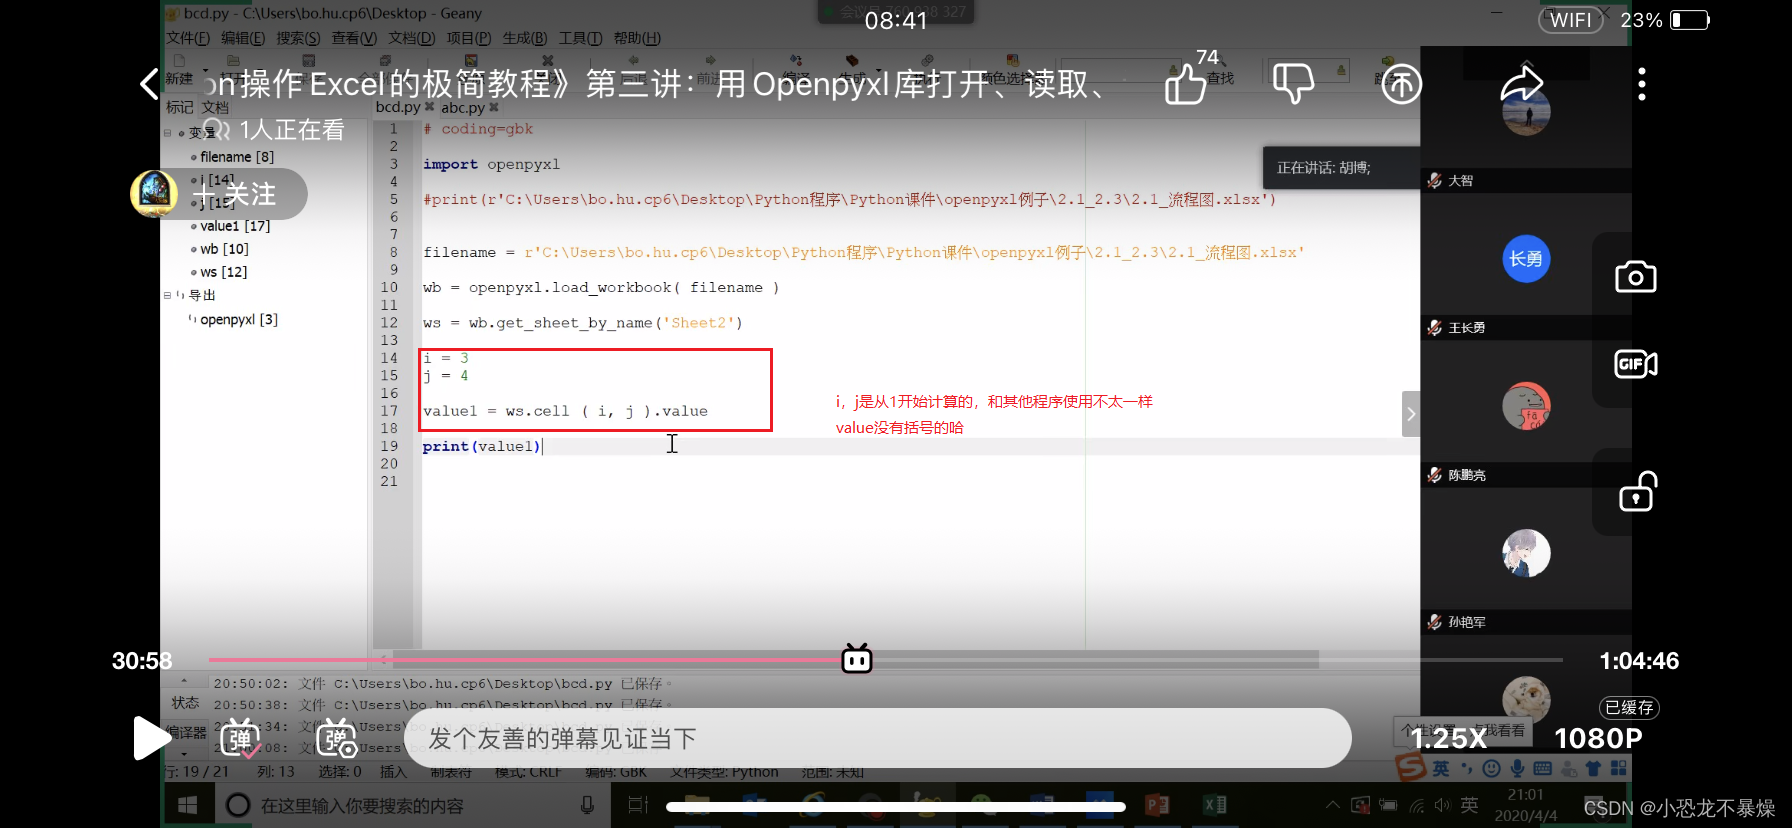Click the print(value1) code line
The width and height of the screenshot is (1792, 828).
point(481,446)
